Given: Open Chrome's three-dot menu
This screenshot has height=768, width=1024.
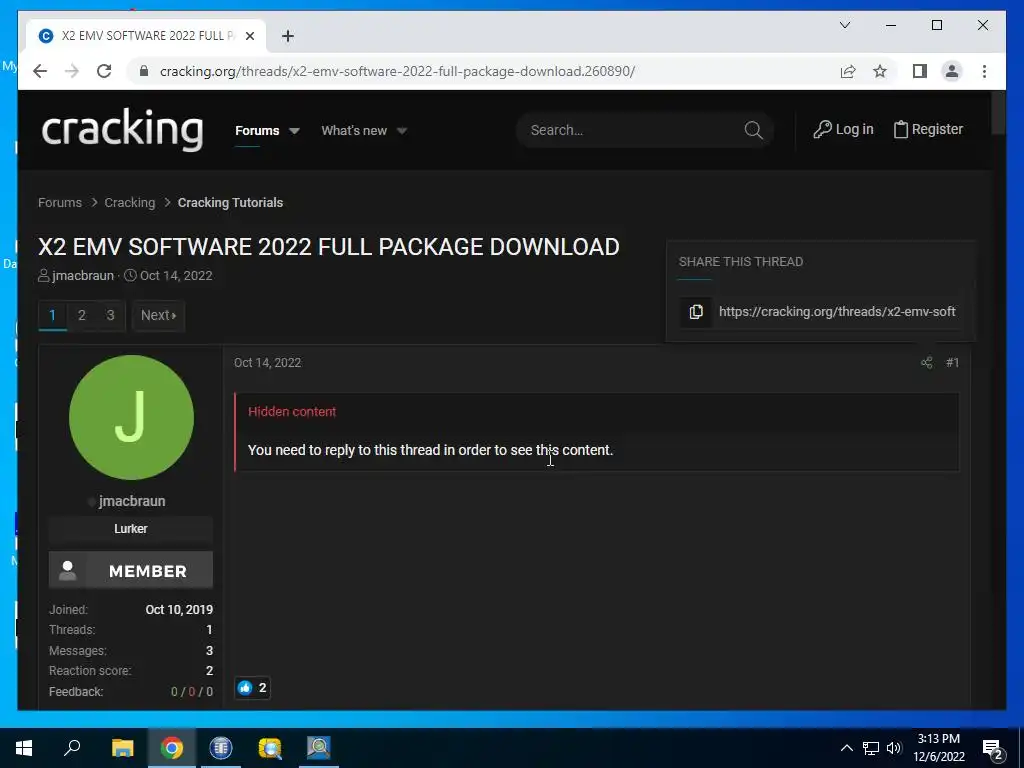Looking at the screenshot, I should coord(984,71).
